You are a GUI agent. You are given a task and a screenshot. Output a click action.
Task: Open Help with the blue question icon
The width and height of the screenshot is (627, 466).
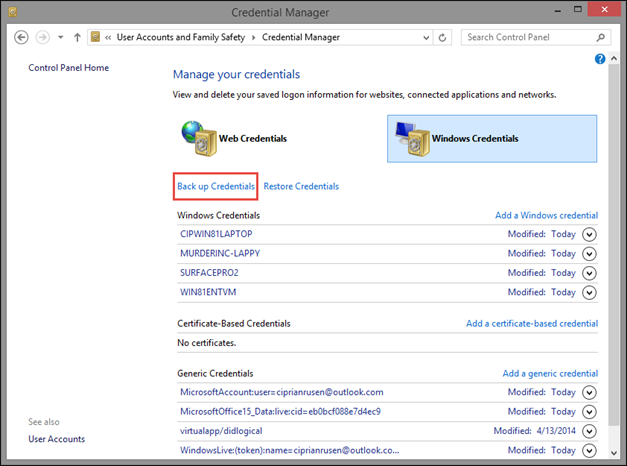[x=600, y=59]
